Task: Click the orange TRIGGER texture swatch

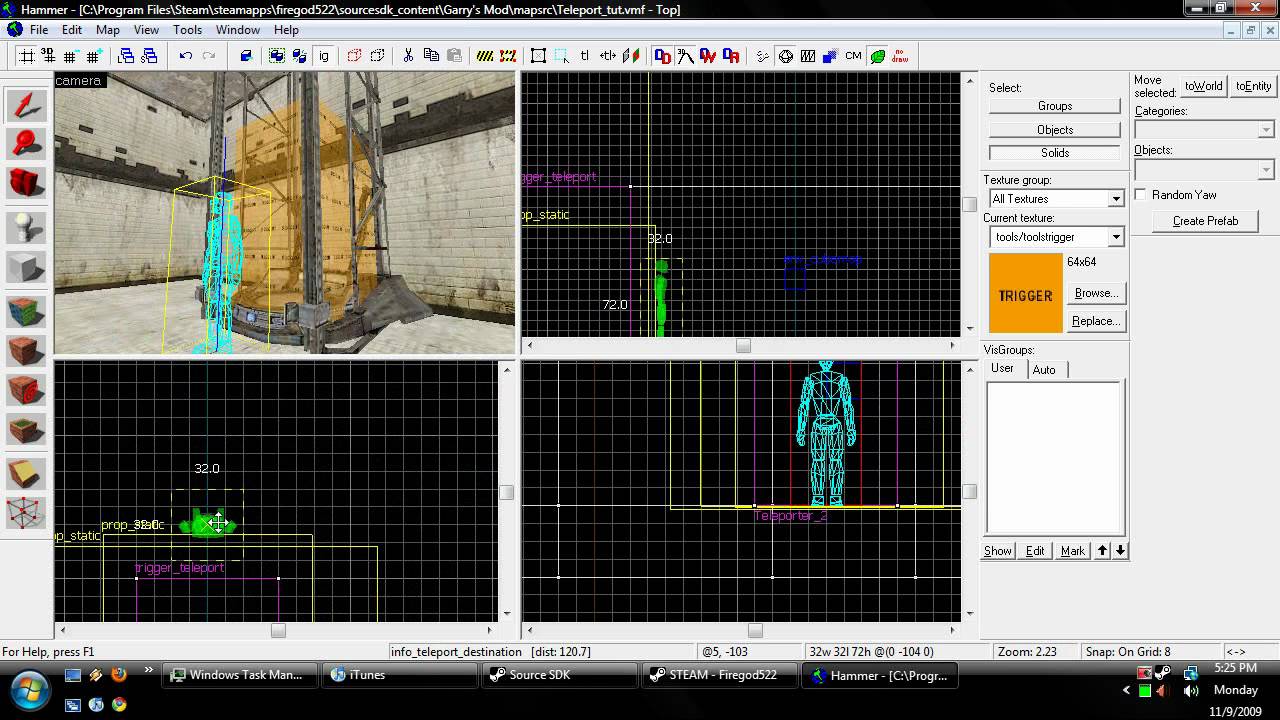Action: (1025, 294)
